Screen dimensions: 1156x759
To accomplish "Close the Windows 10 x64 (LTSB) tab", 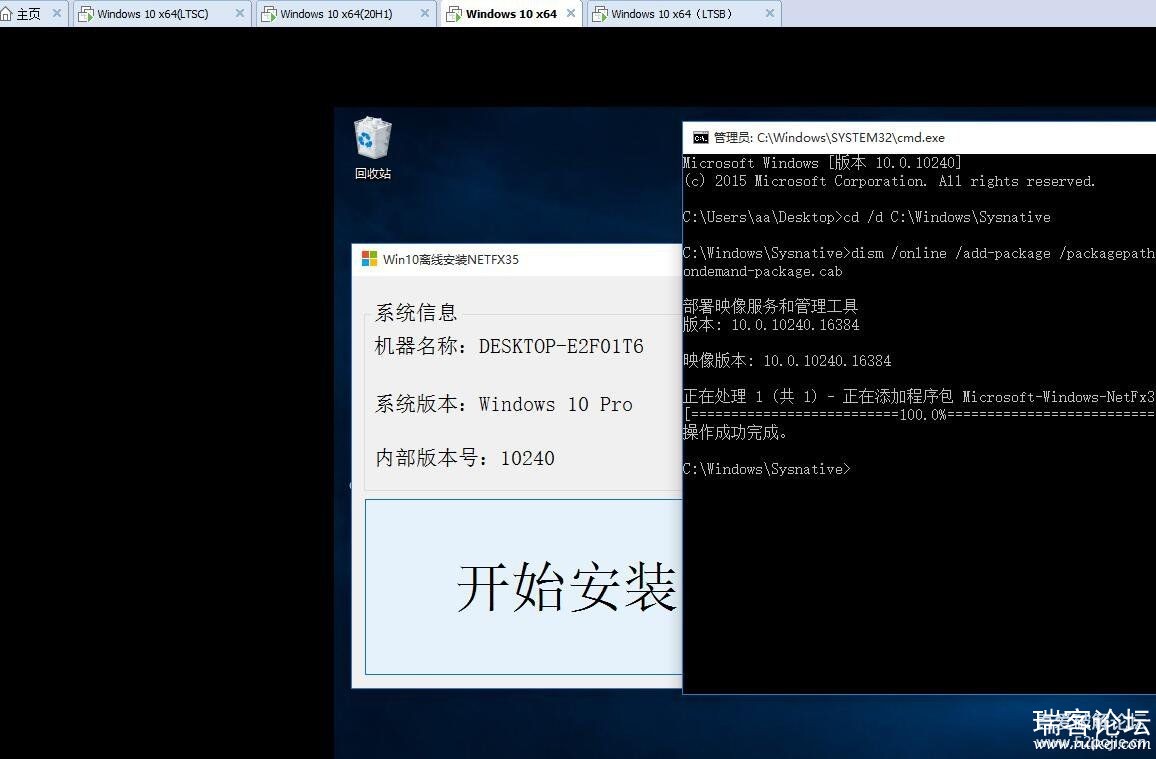I will pos(770,13).
